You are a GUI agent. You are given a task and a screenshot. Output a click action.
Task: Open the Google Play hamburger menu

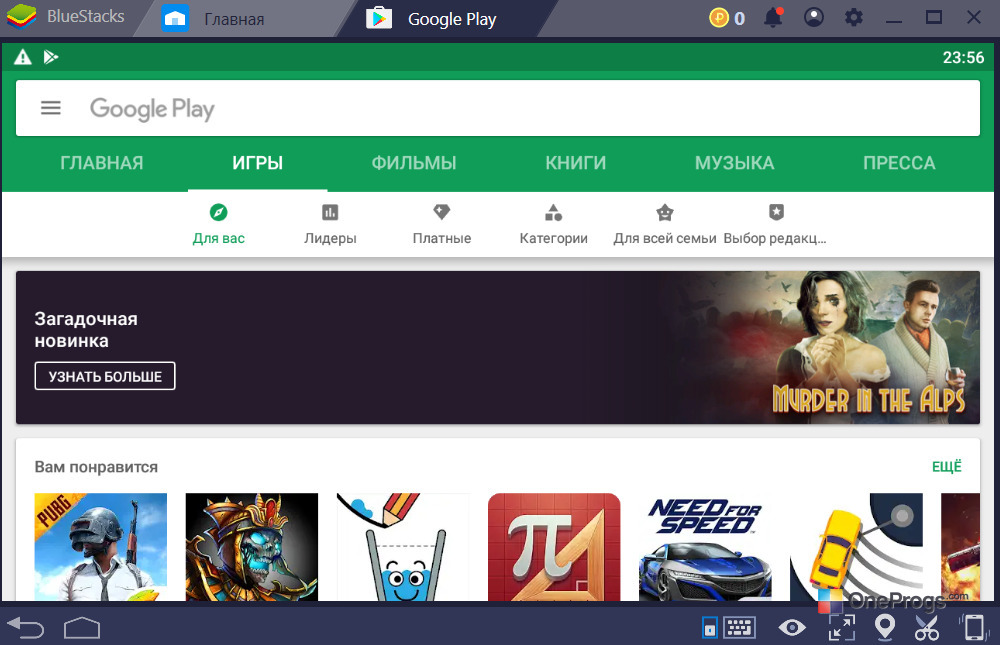click(x=51, y=108)
